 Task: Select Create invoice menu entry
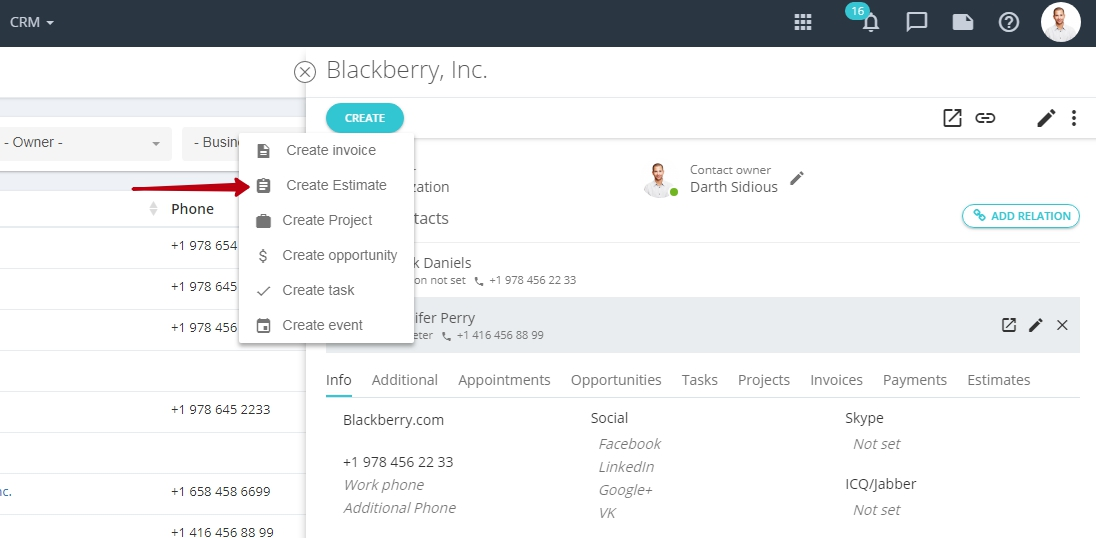(x=326, y=150)
